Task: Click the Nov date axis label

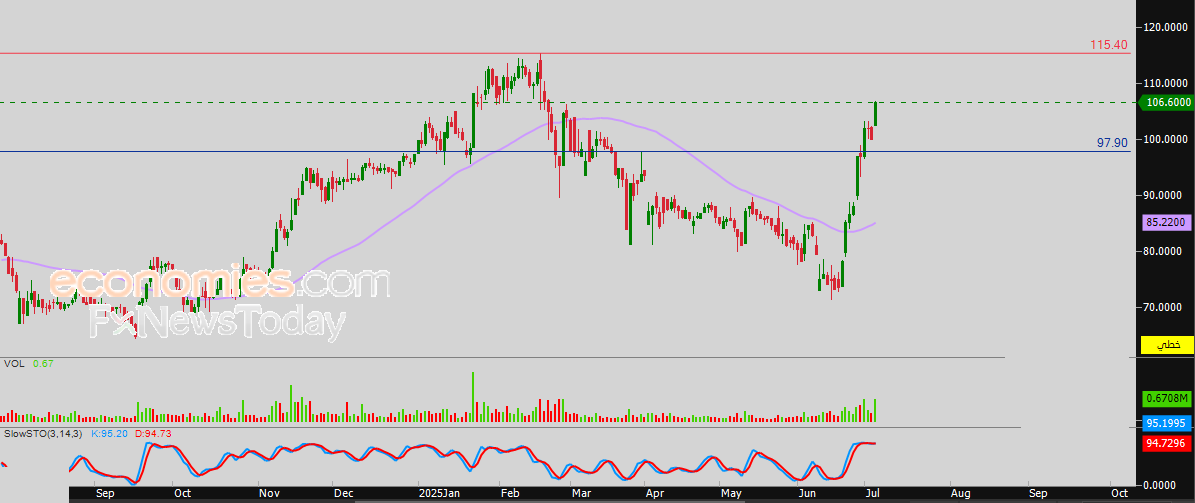Action: point(270,494)
